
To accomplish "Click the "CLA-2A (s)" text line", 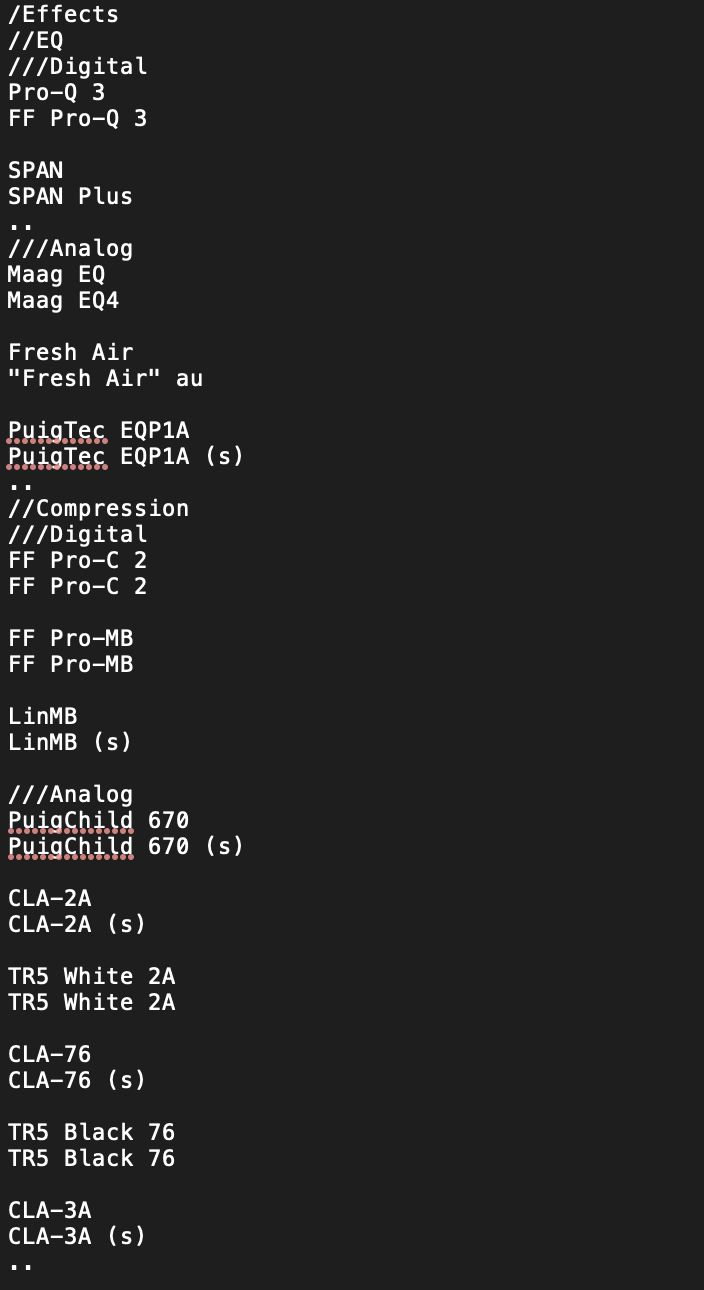I will [77, 925].
